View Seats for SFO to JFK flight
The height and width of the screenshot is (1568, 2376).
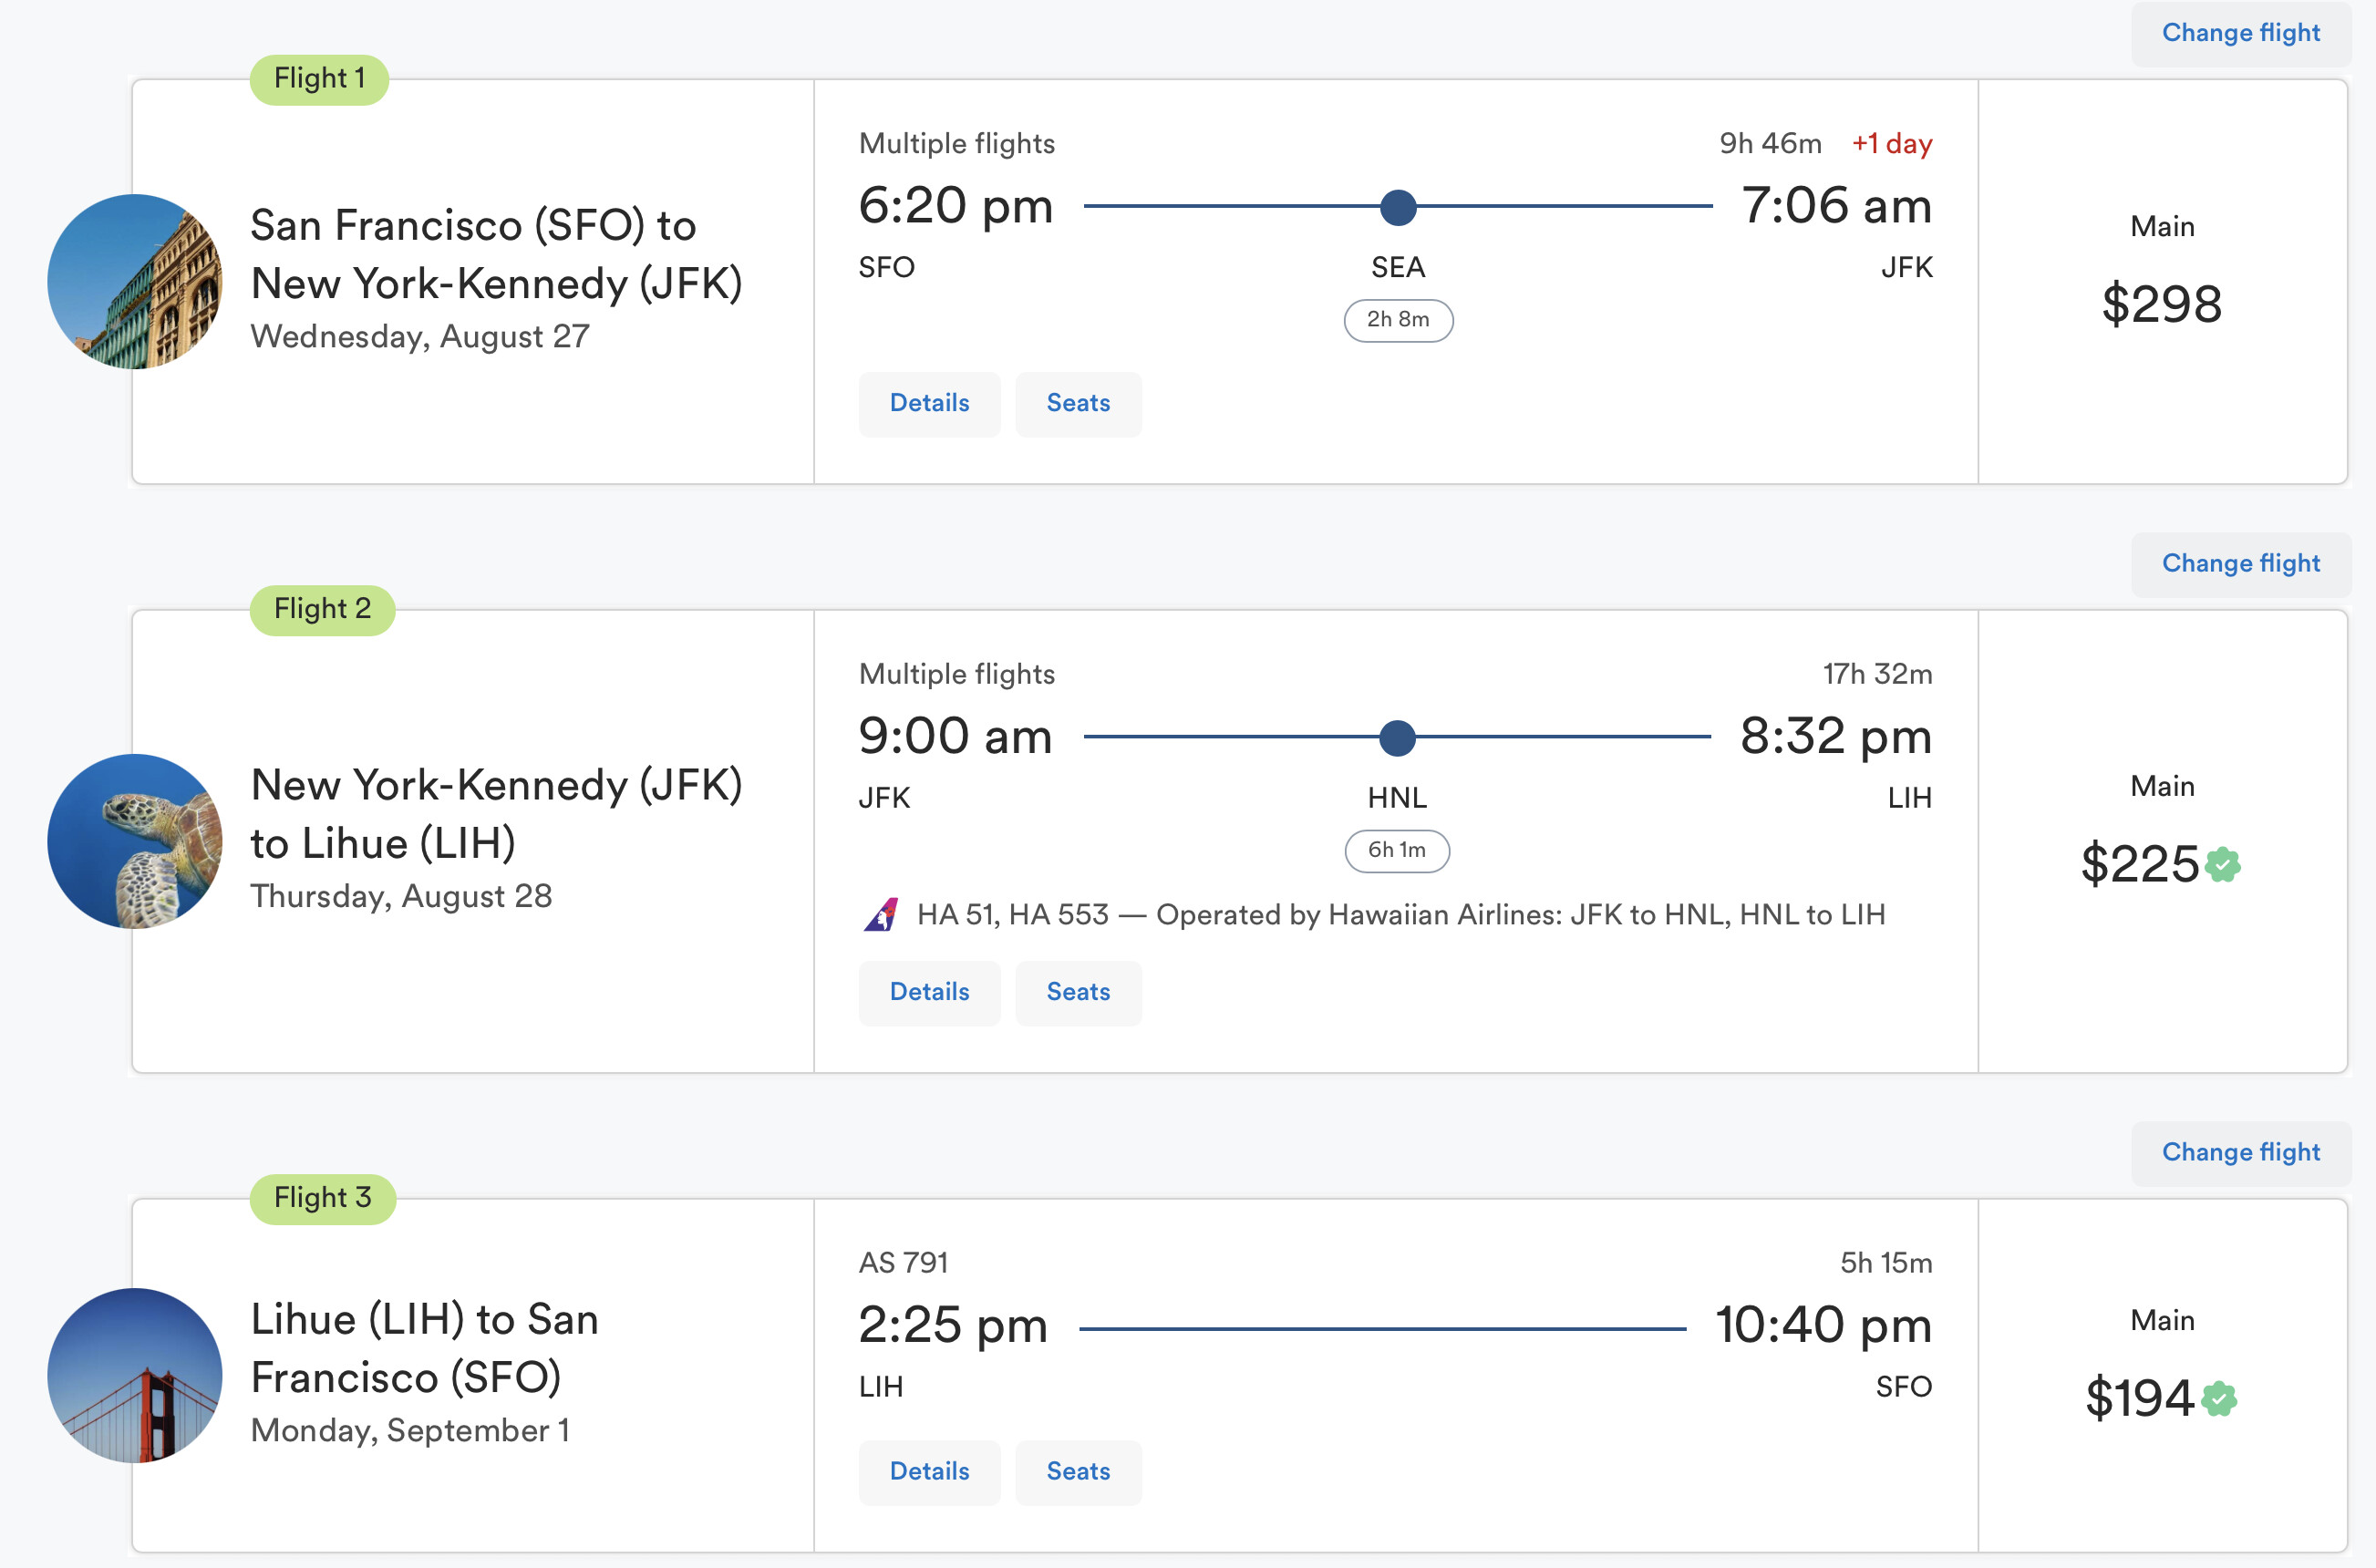click(1078, 404)
